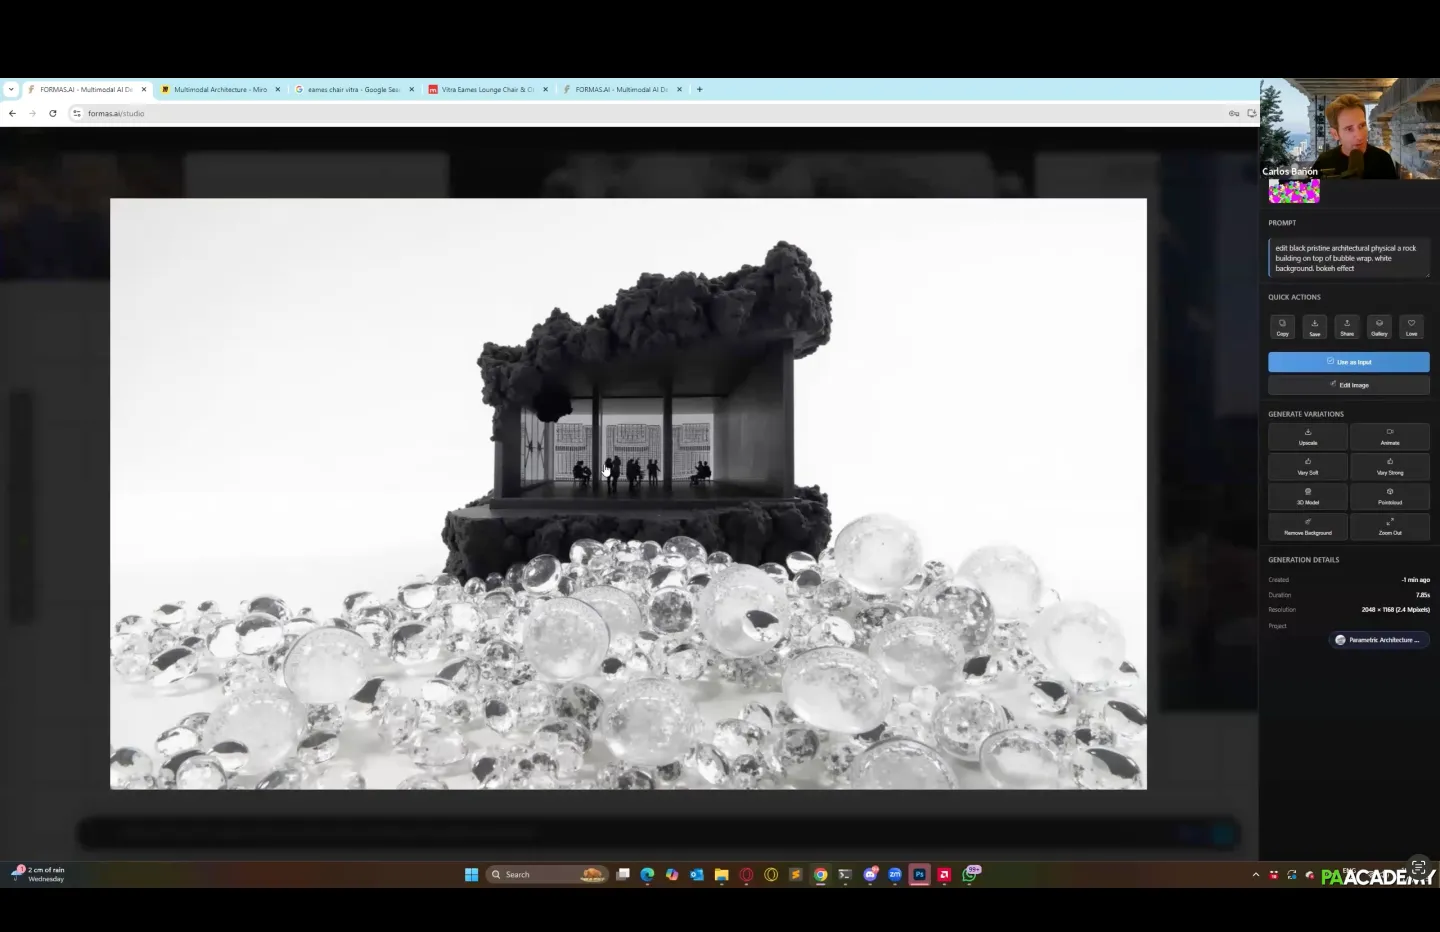This screenshot has width=1440, height=932.
Task: Click the Share quick action
Action: click(x=1347, y=327)
